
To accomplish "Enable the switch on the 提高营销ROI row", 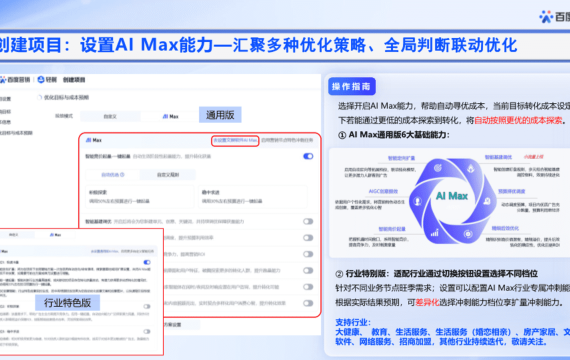I will click(x=308, y=254).
